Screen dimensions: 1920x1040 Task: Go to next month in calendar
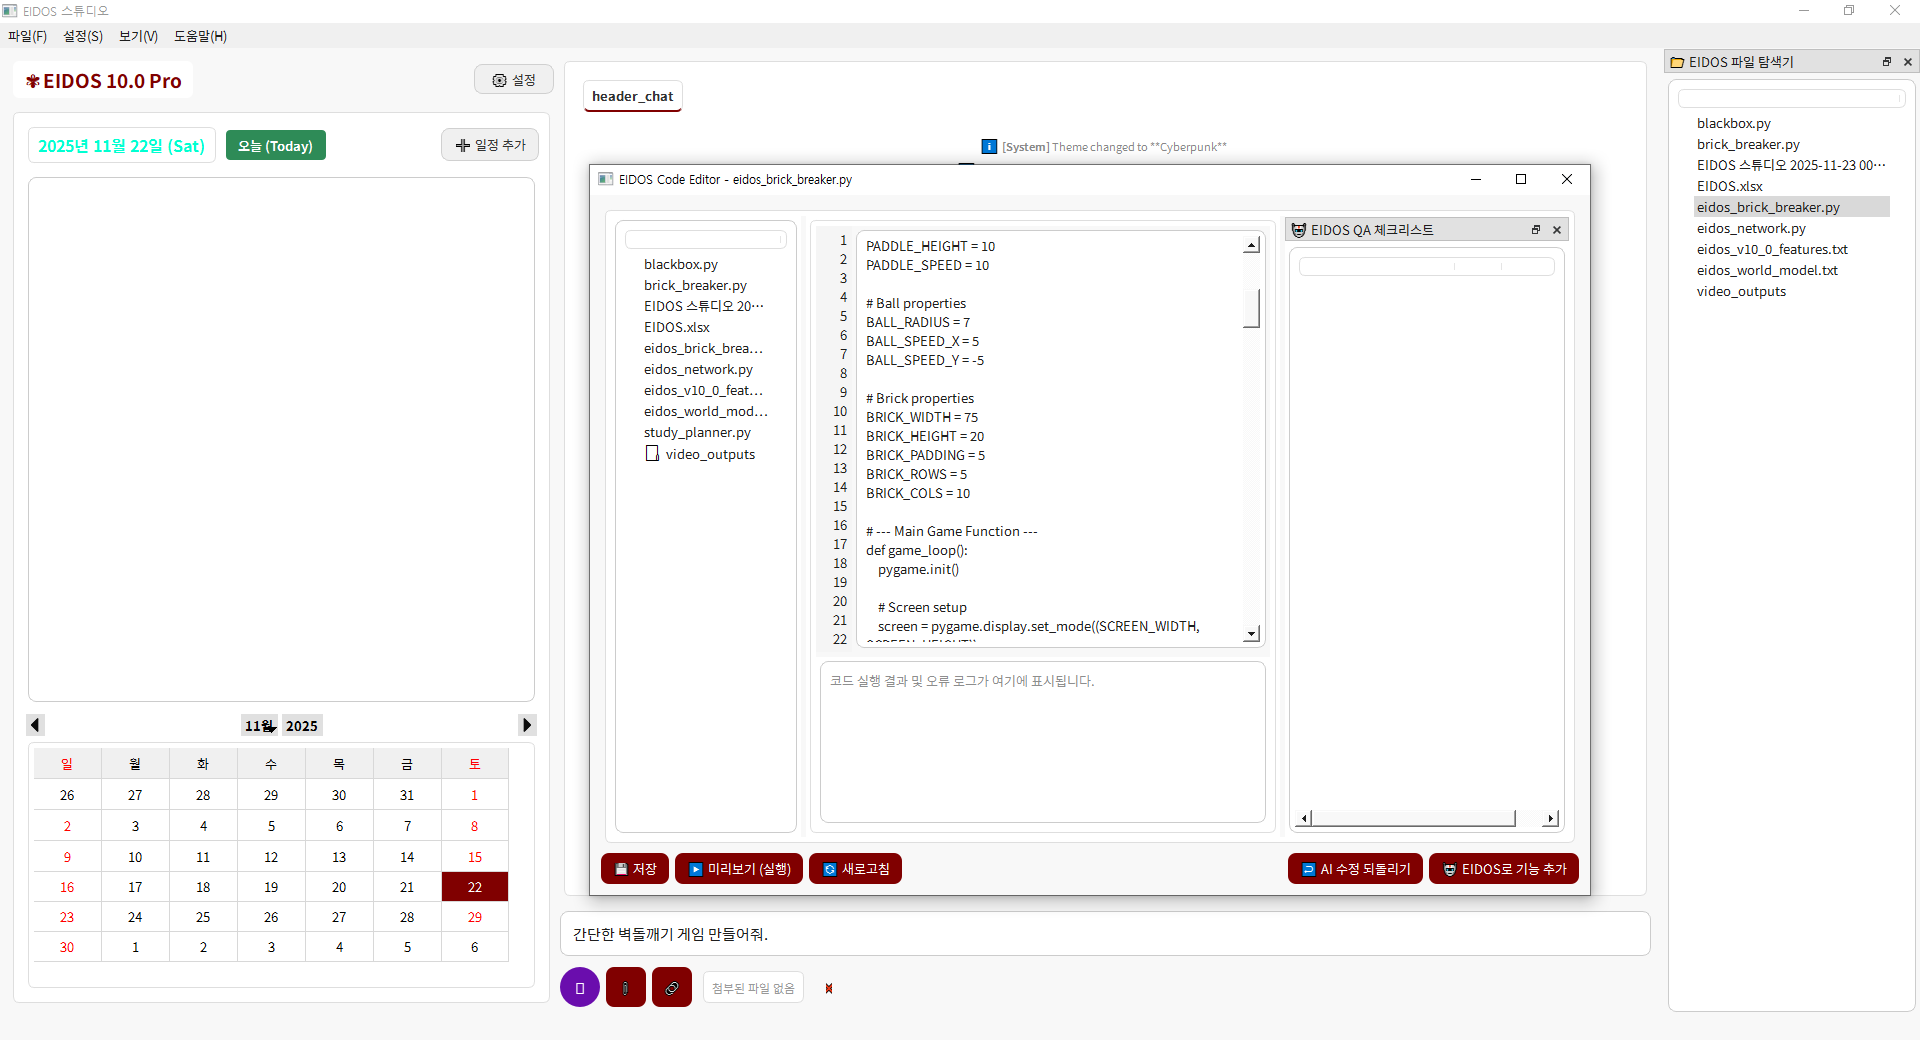point(527,724)
